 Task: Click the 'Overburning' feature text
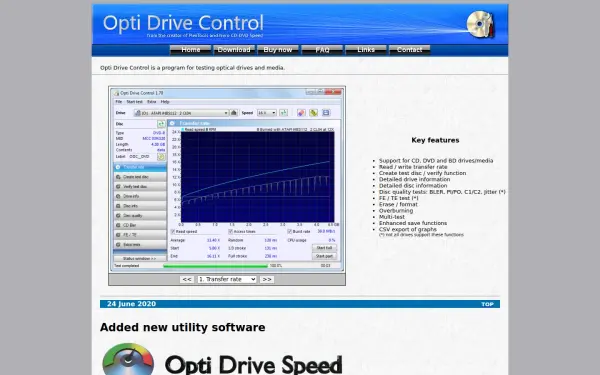[x=396, y=210]
